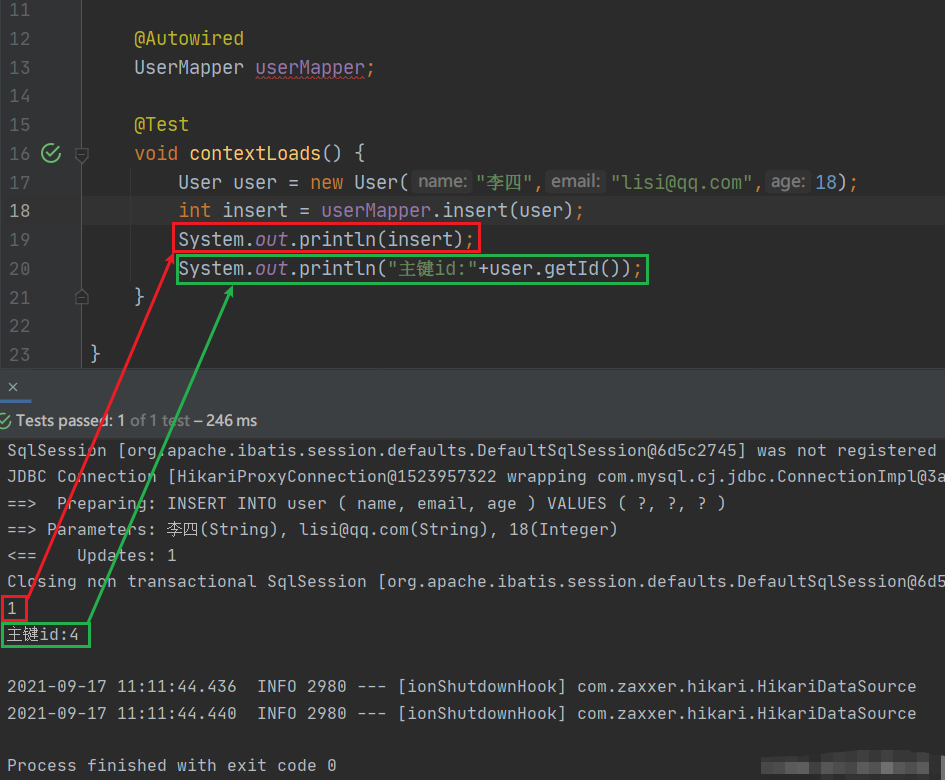Image resolution: width=945 pixels, height=780 pixels.
Task: Click the green test-passed run icon on line 16
Action: tap(51, 153)
